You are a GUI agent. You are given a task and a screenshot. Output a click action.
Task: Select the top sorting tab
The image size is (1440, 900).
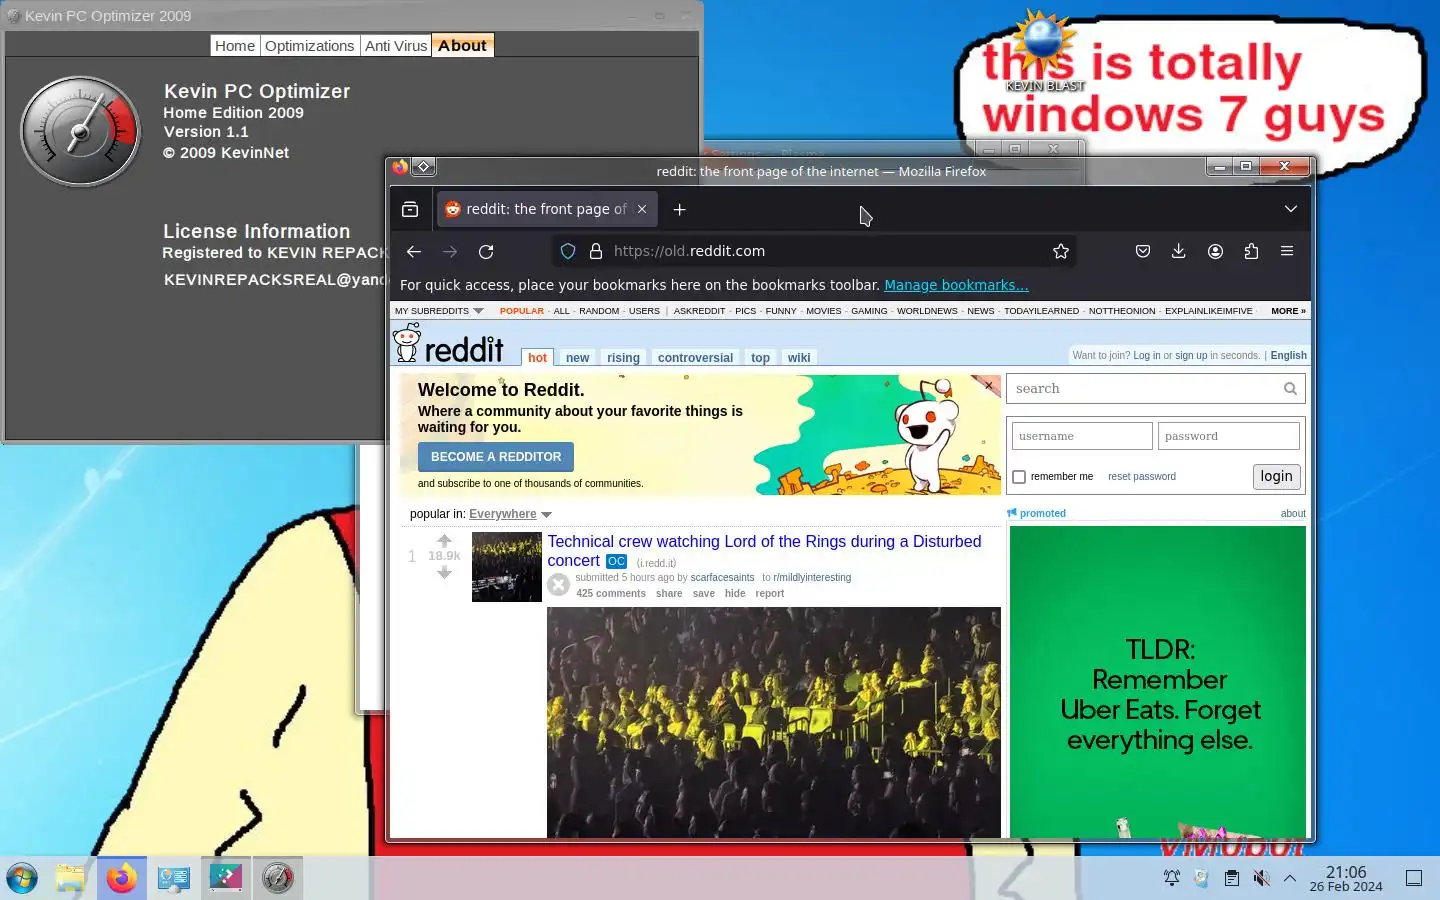(760, 358)
